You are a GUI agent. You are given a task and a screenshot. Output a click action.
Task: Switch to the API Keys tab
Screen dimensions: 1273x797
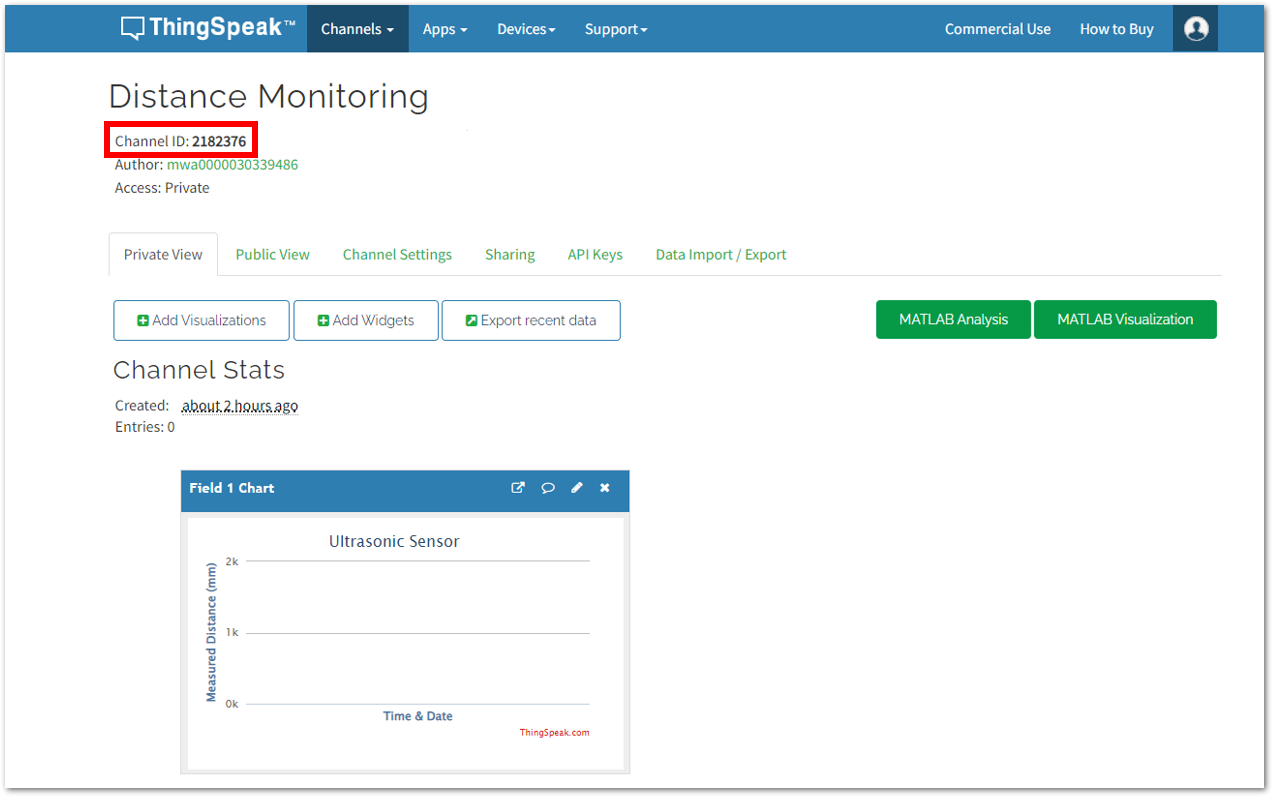[x=595, y=254]
